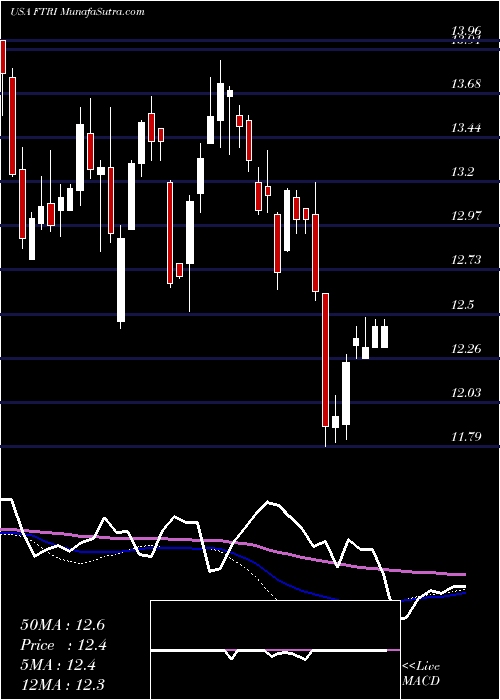Click the 12.03 price axis label

tap(466, 392)
